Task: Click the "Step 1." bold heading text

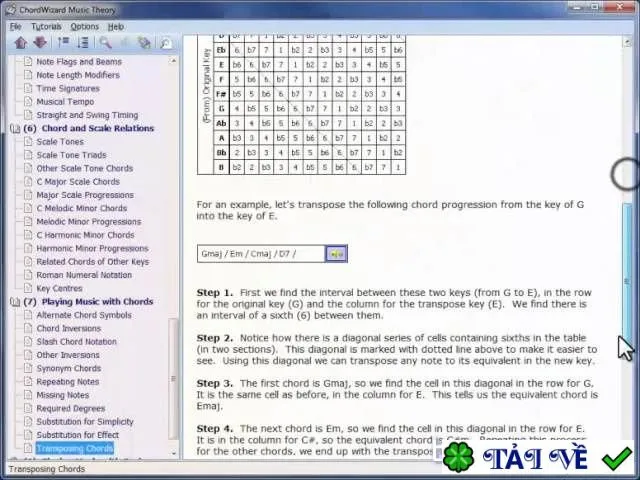Action: point(215,293)
